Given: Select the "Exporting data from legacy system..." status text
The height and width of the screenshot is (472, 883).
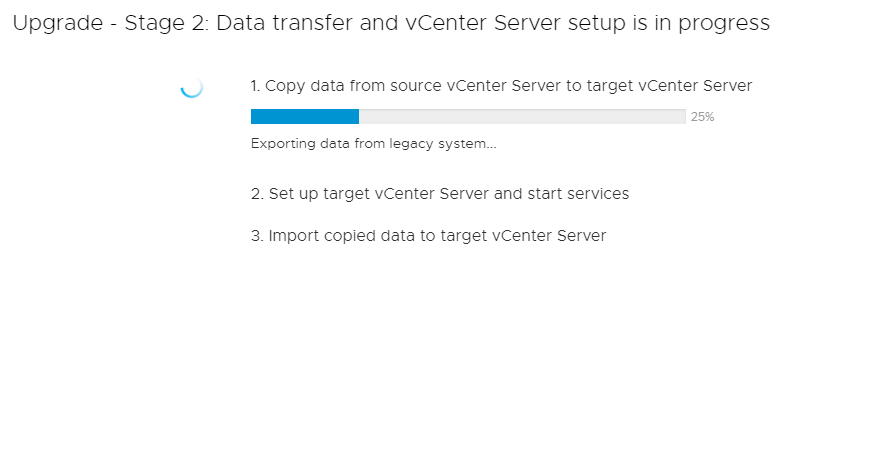Looking at the screenshot, I should (x=373, y=144).
